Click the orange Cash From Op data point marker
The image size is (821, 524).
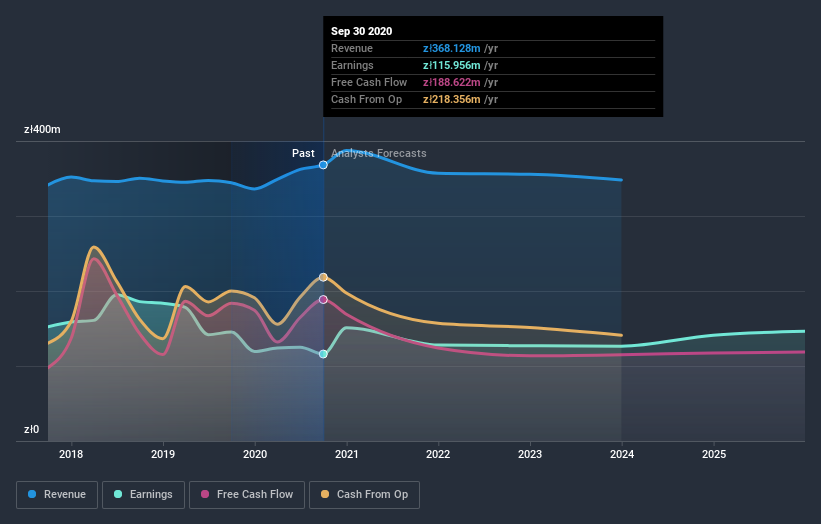pos(323,277)
